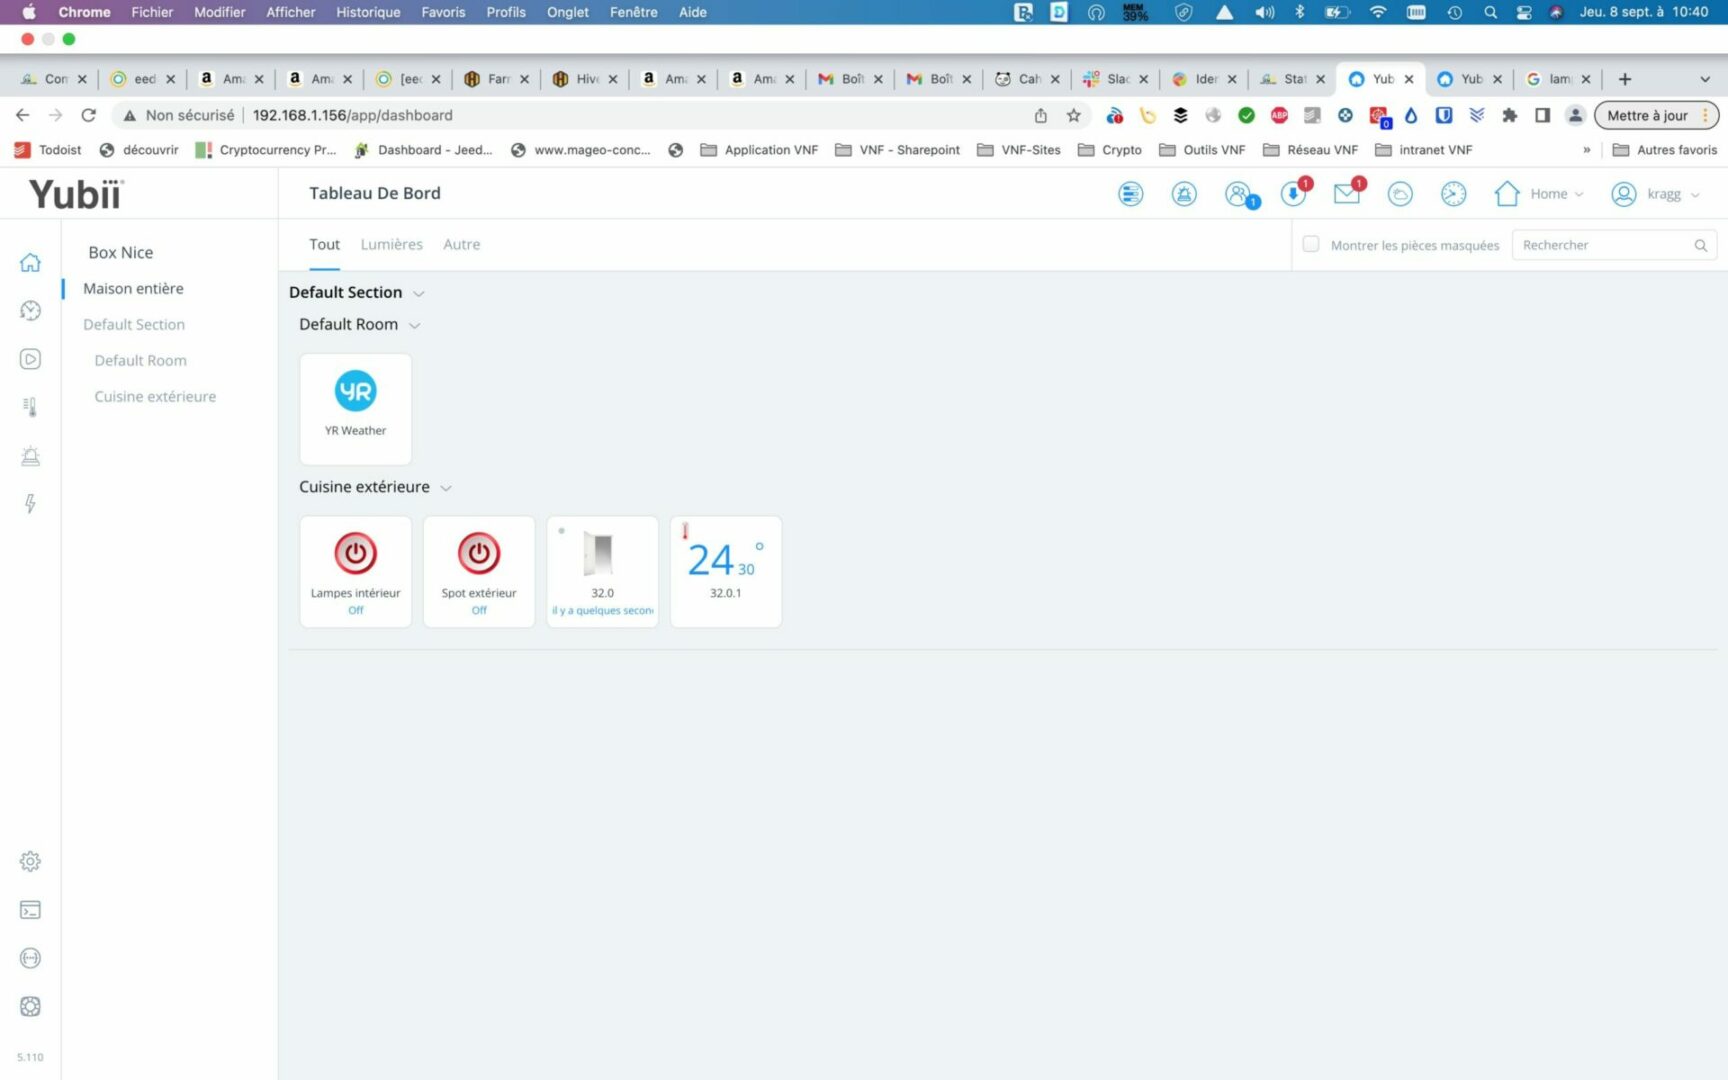The width and height of the screenshot is (1728, 1080).
Task: Open the Home profile dropdown
Action: 1539,194
